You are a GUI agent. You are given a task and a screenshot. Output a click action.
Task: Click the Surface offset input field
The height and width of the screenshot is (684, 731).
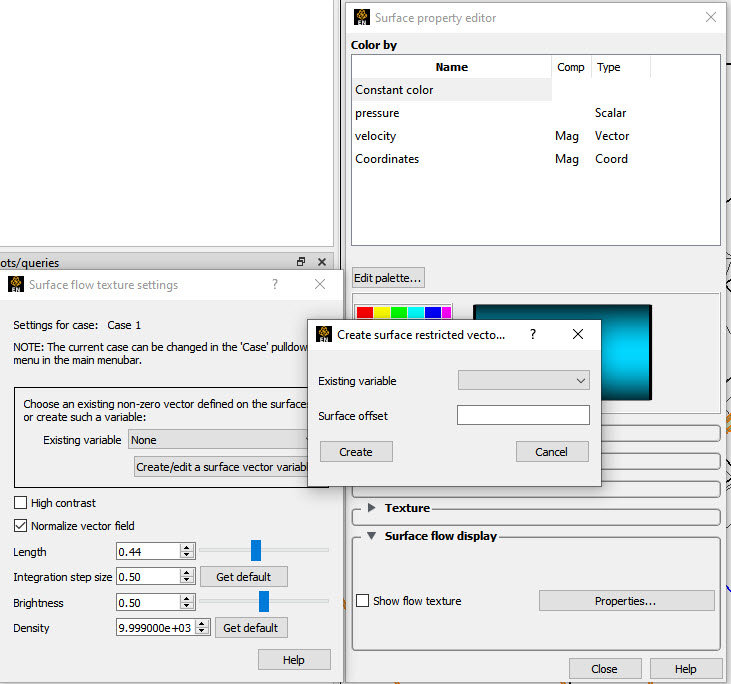(x=524, y=415)
